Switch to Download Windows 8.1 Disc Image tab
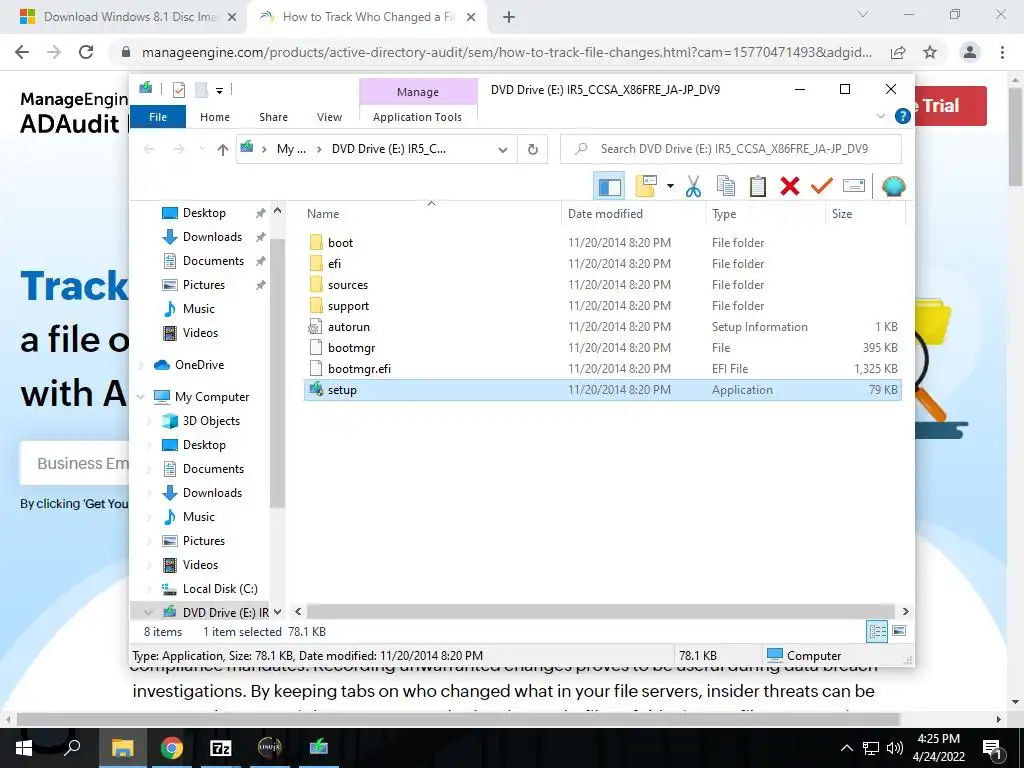This screenshot has height=768, width=1024. (x=129, y=17)
